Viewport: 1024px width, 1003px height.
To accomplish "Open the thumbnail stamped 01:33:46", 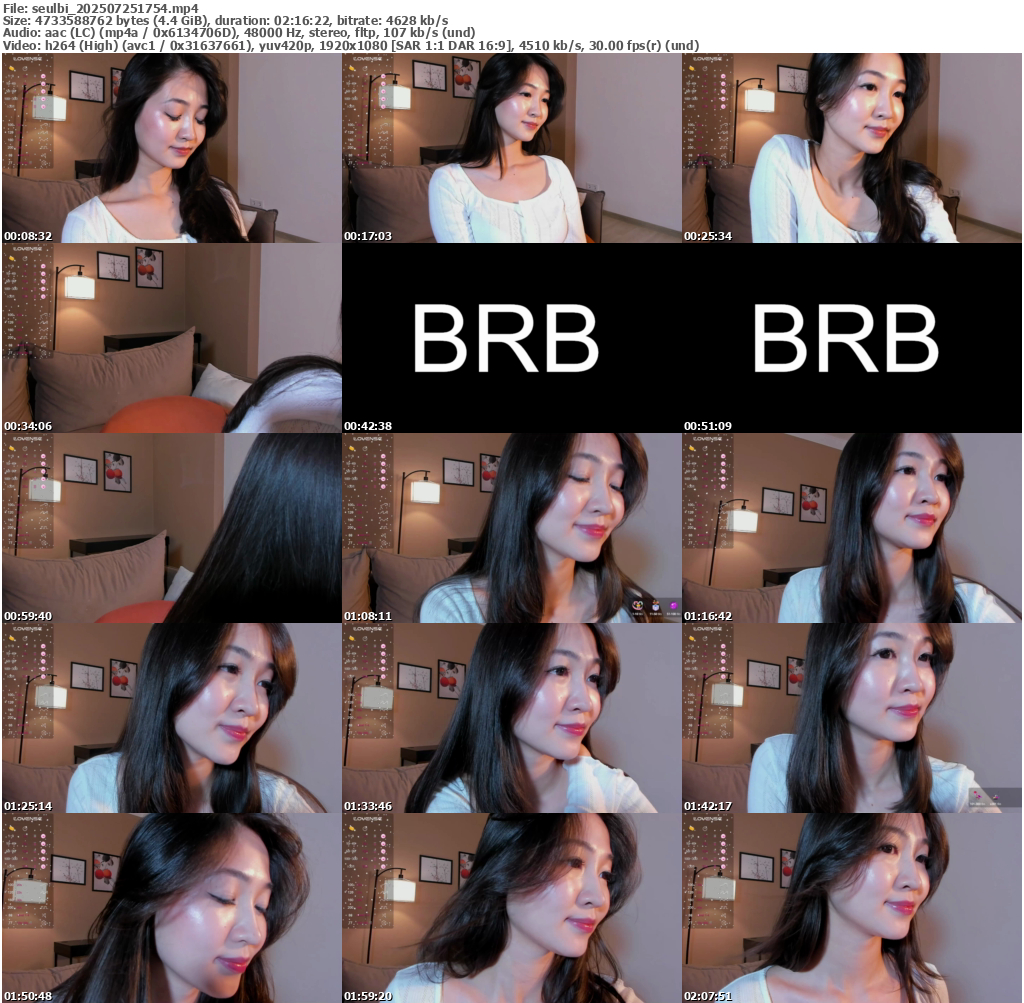I will pos(512,718).
